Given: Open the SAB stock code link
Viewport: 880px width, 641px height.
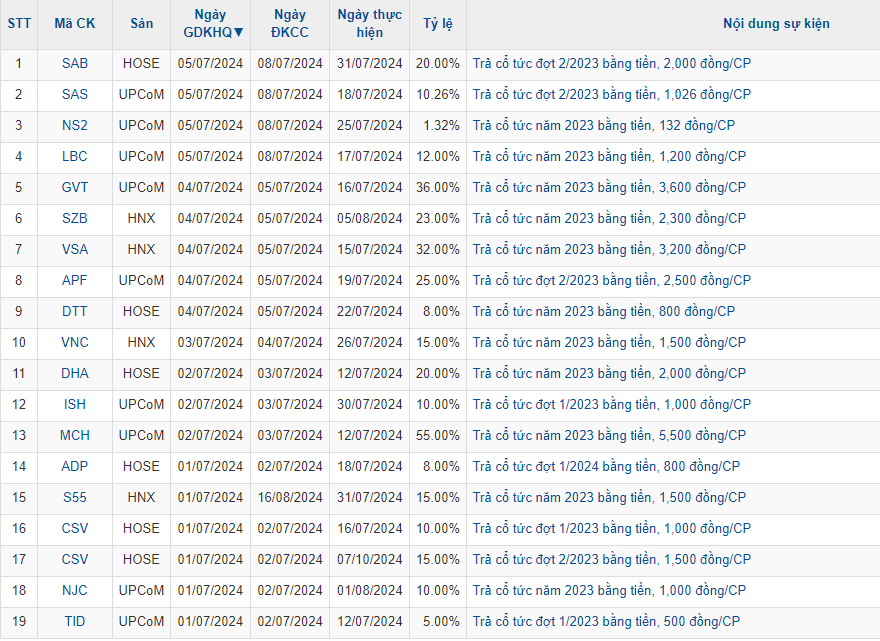Looking at the screenshot, I should tap(74, 63).
